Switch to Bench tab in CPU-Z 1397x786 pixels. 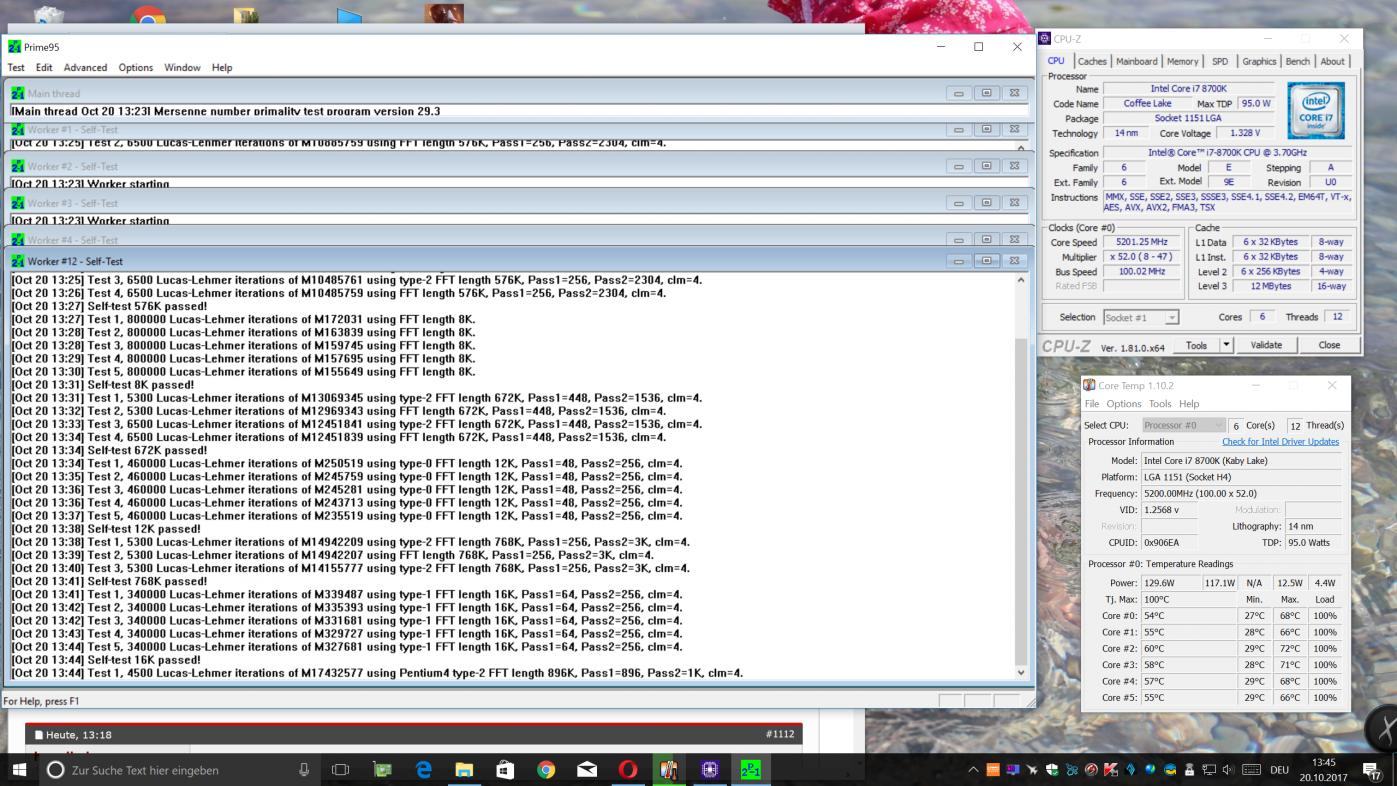(1297, 61)
